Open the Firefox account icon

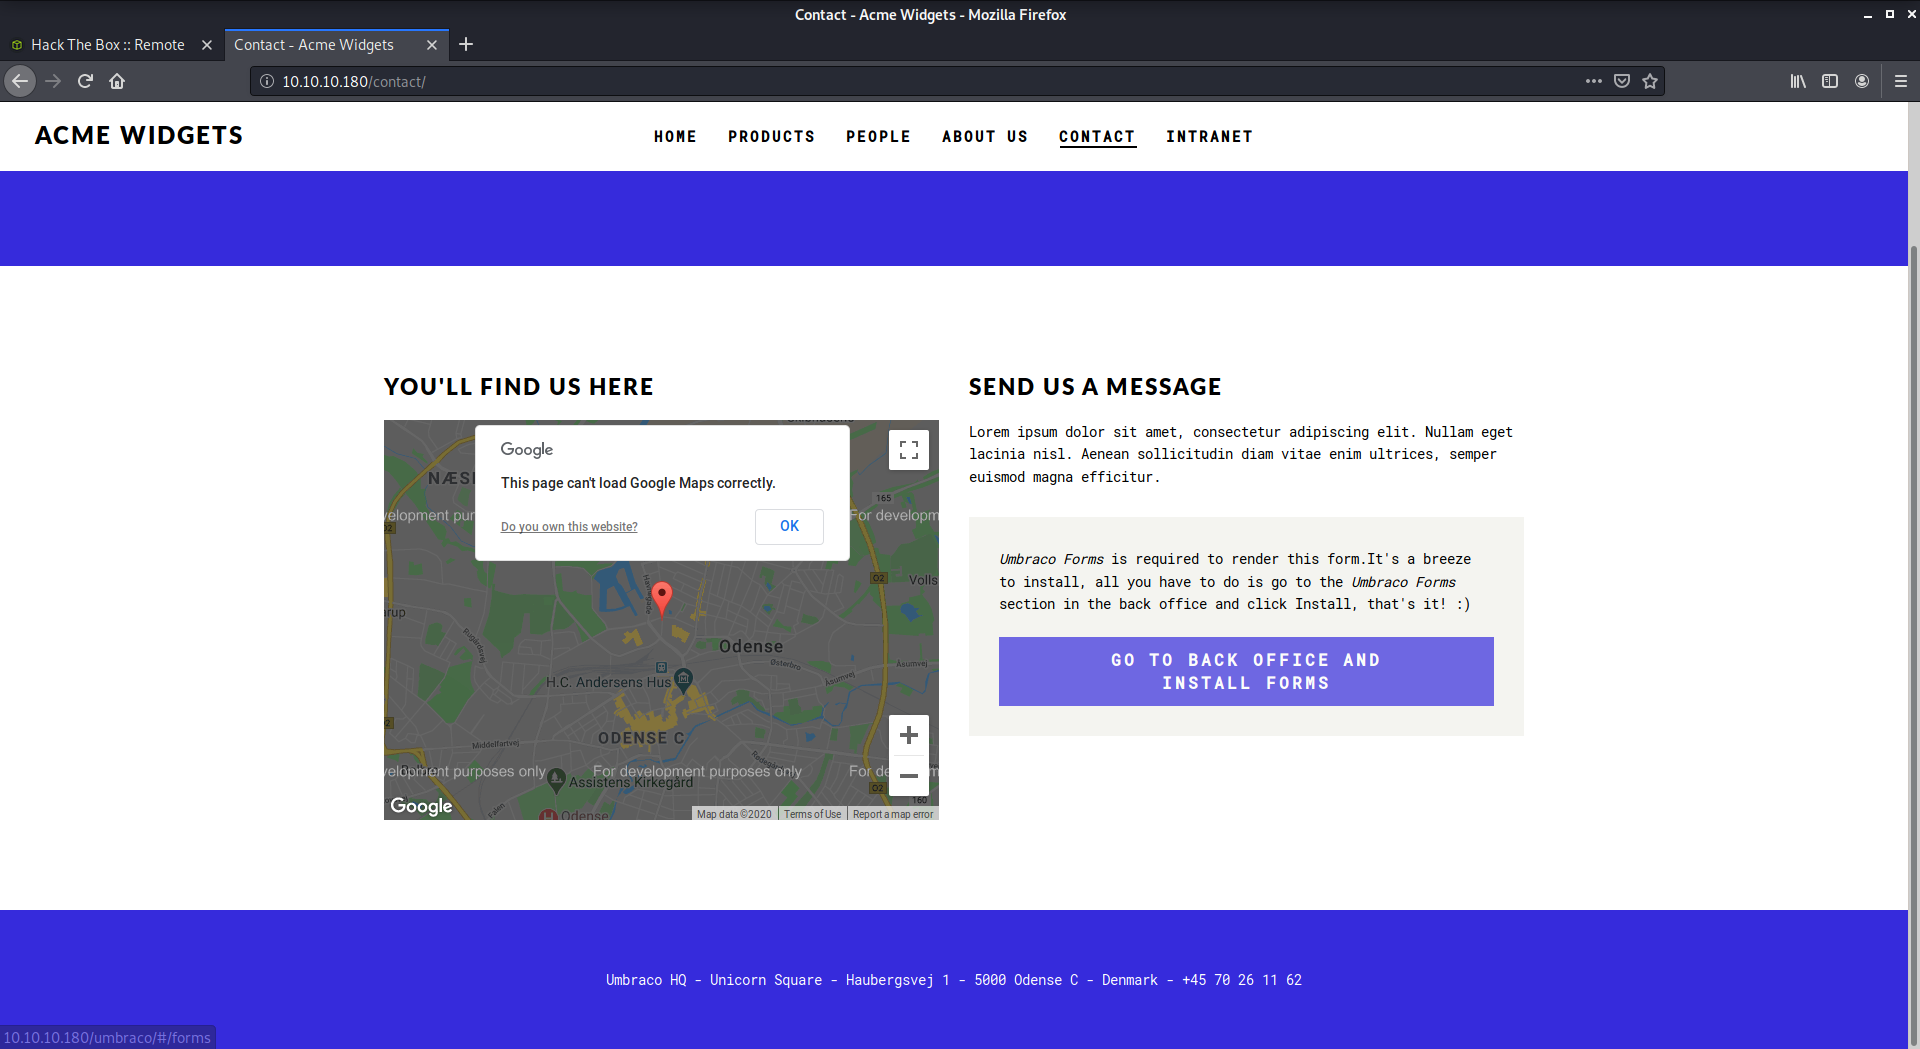tap(1863, 81)
